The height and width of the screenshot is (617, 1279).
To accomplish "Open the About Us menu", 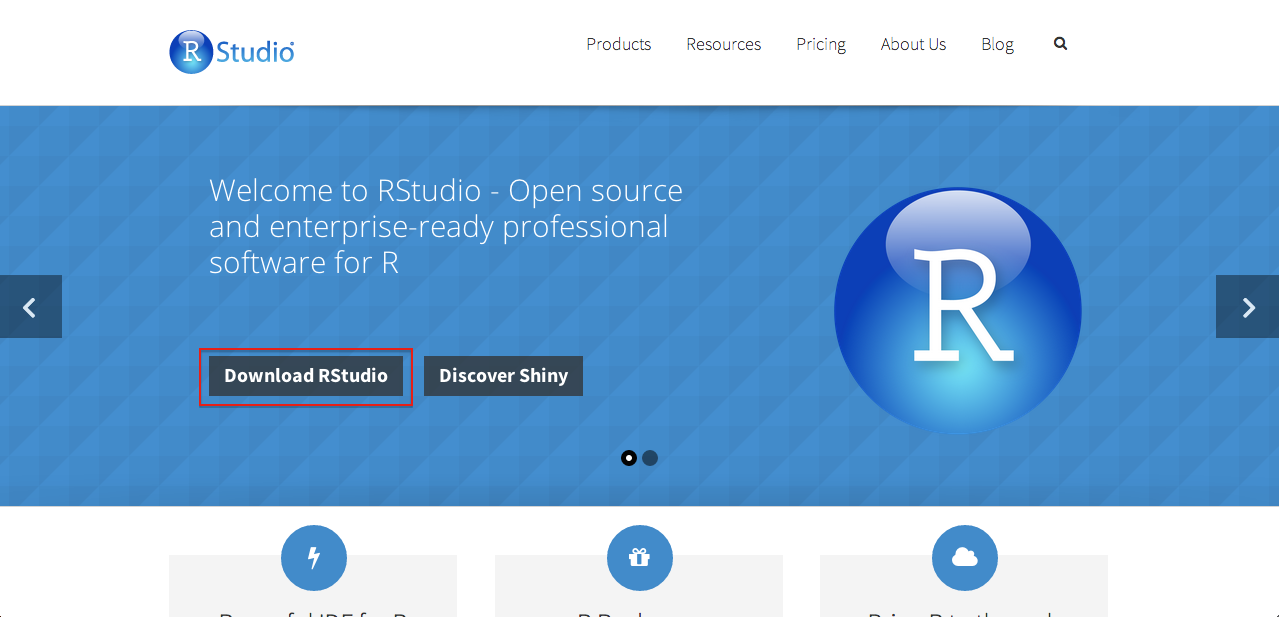I will 913,44.
